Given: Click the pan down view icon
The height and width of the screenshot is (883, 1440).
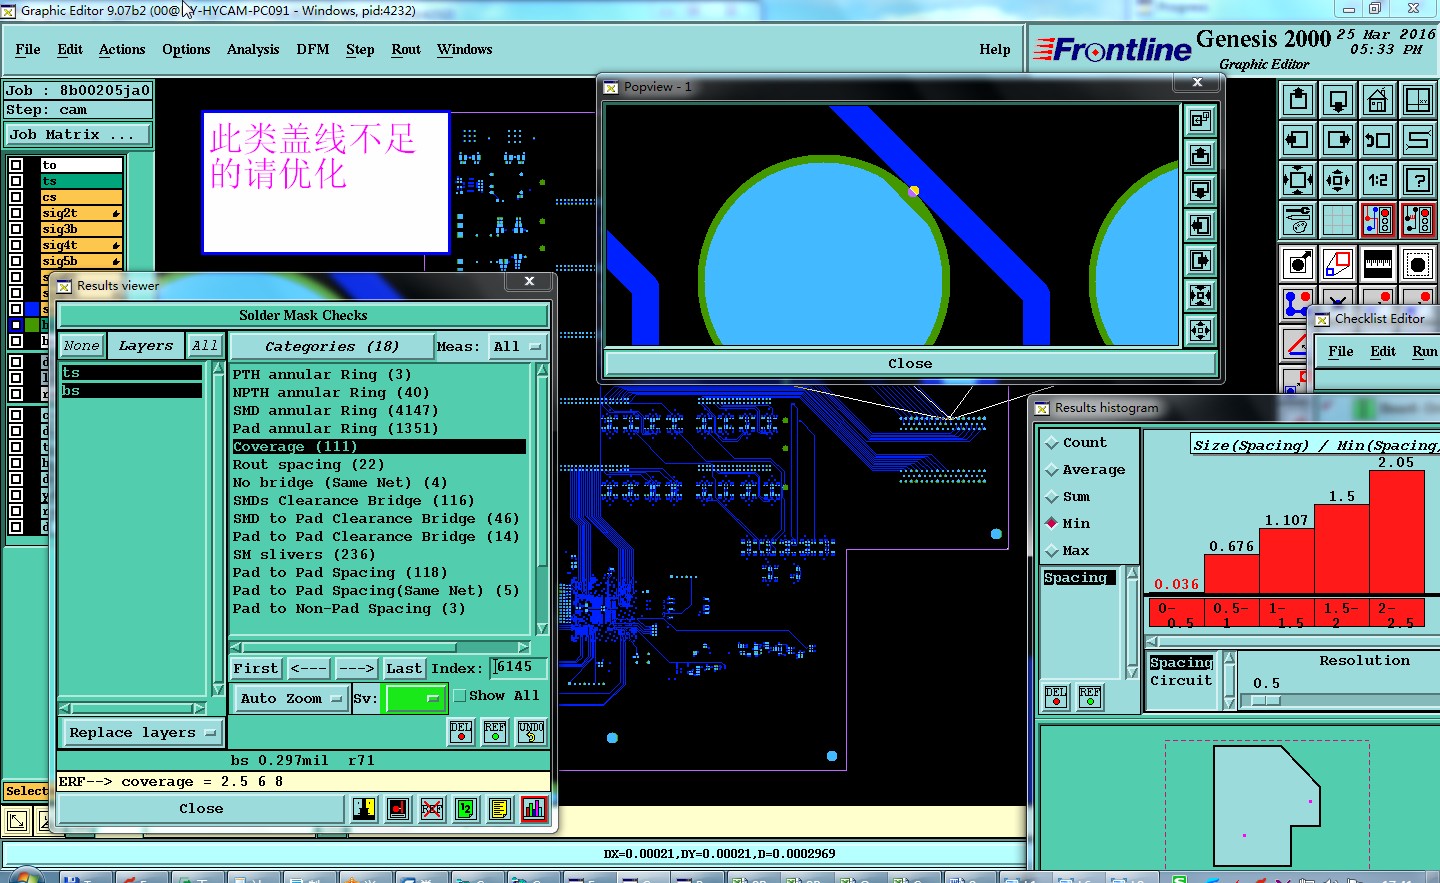Looking at the screenshot, I should pyautogui.click(x=1338, y=100).
